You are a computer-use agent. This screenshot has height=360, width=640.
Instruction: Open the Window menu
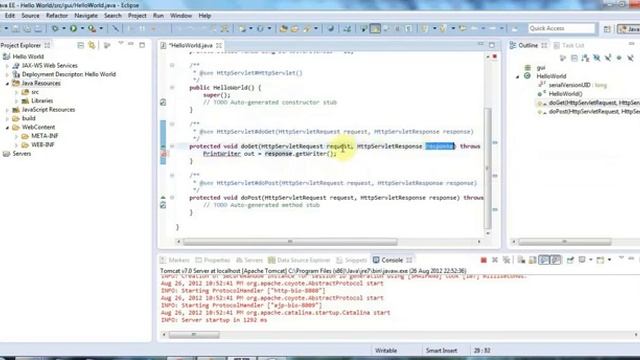click(181, 16)
